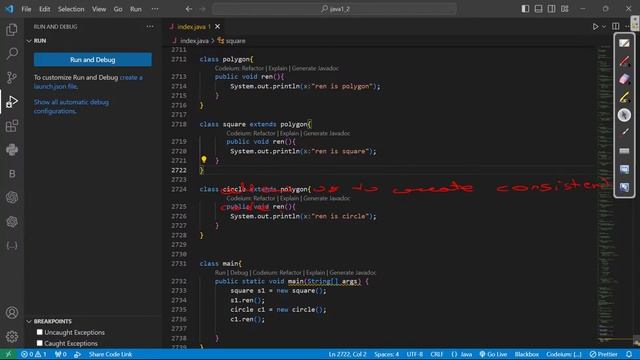
Task: Click Spaces: 4 indentation status item
Action: click(x=387, y=354)
